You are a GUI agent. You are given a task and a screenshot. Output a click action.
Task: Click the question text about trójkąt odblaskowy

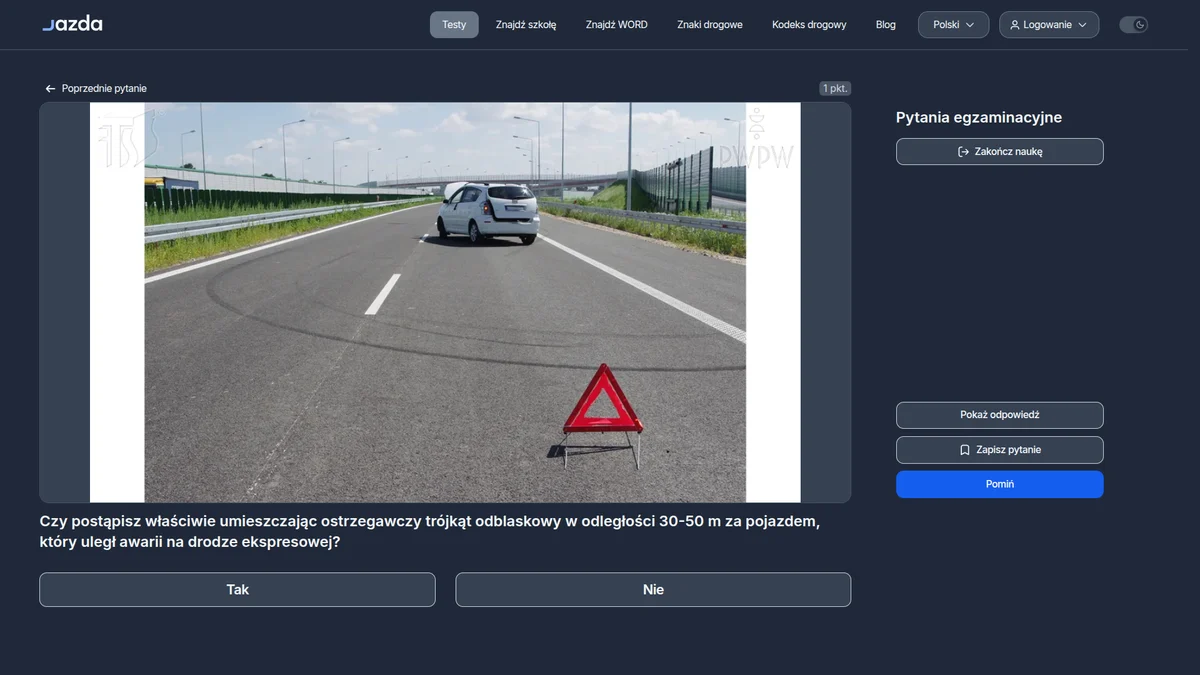429,532
